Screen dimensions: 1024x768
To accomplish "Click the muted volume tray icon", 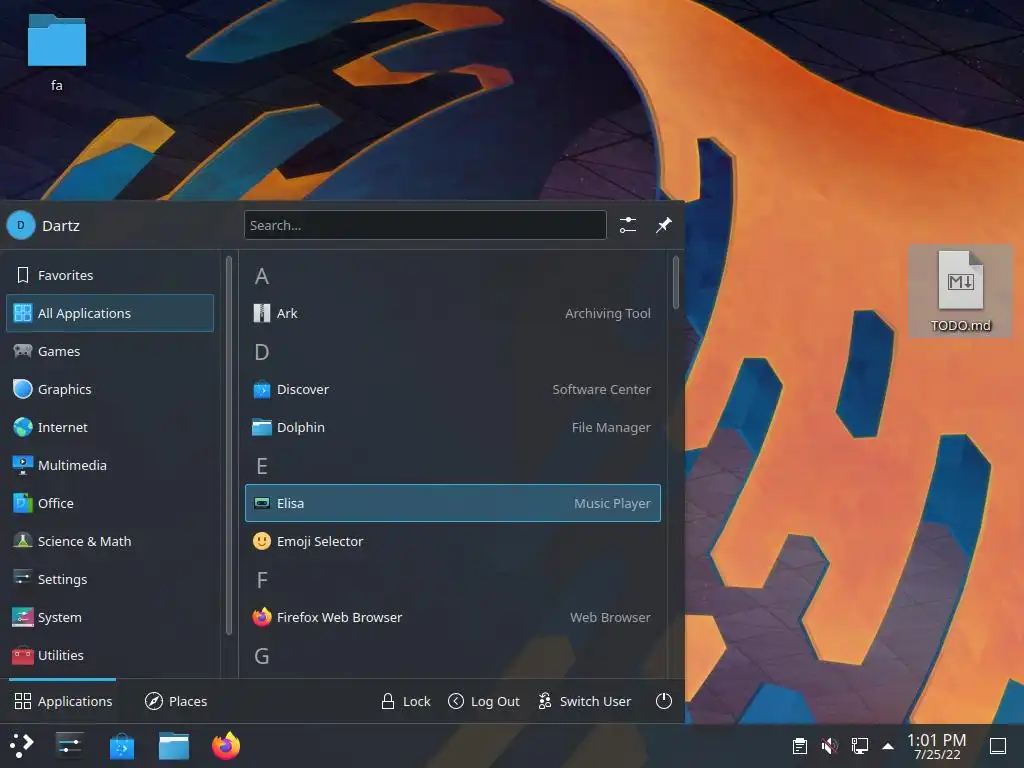I will pyautogui.click(x=829, y=745).
